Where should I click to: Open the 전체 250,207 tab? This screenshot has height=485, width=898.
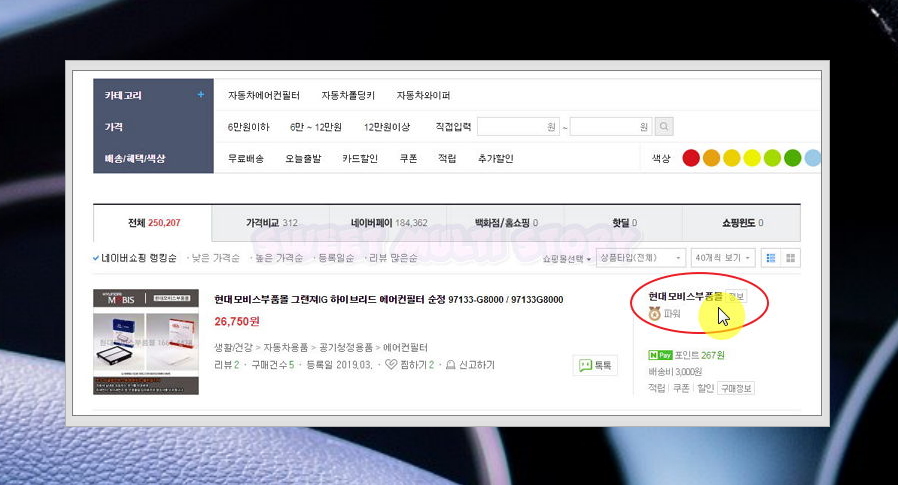153,223
